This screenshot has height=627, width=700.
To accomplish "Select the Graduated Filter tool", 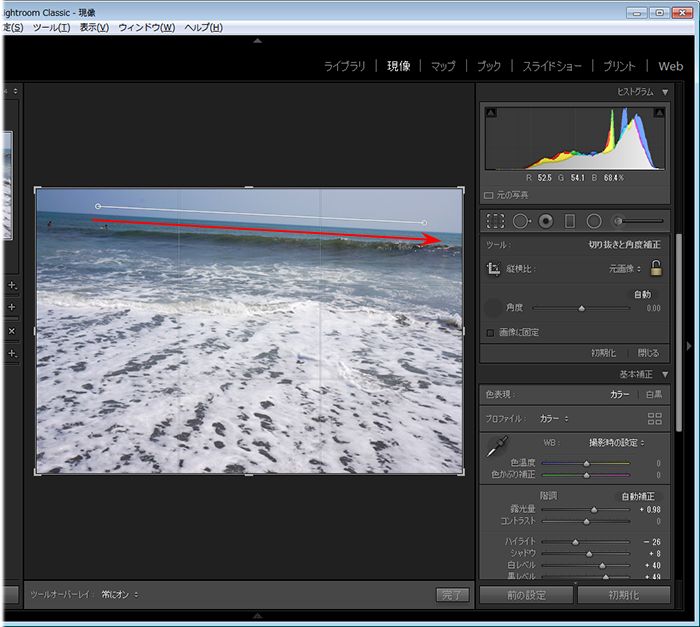I will pos(570,221).
